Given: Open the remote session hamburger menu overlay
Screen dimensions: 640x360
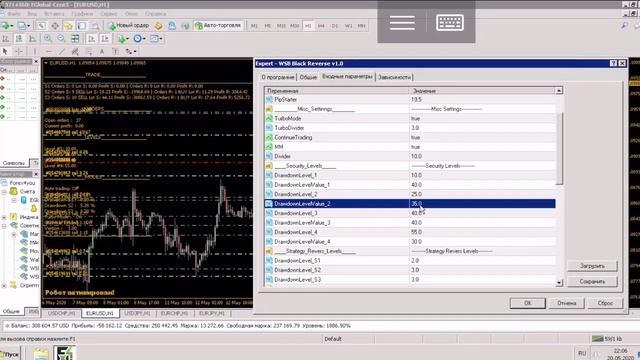Looking at the screenshot, I should click(402, 22).
